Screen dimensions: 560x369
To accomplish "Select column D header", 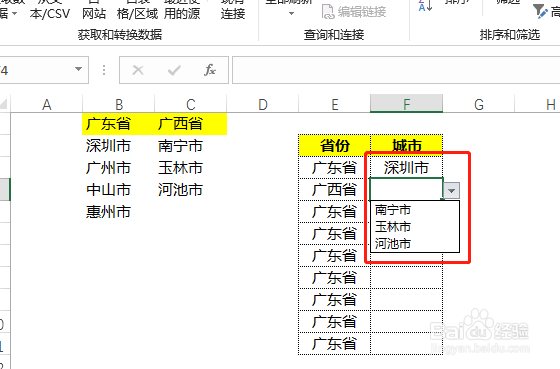I will [x=262, y=104].
